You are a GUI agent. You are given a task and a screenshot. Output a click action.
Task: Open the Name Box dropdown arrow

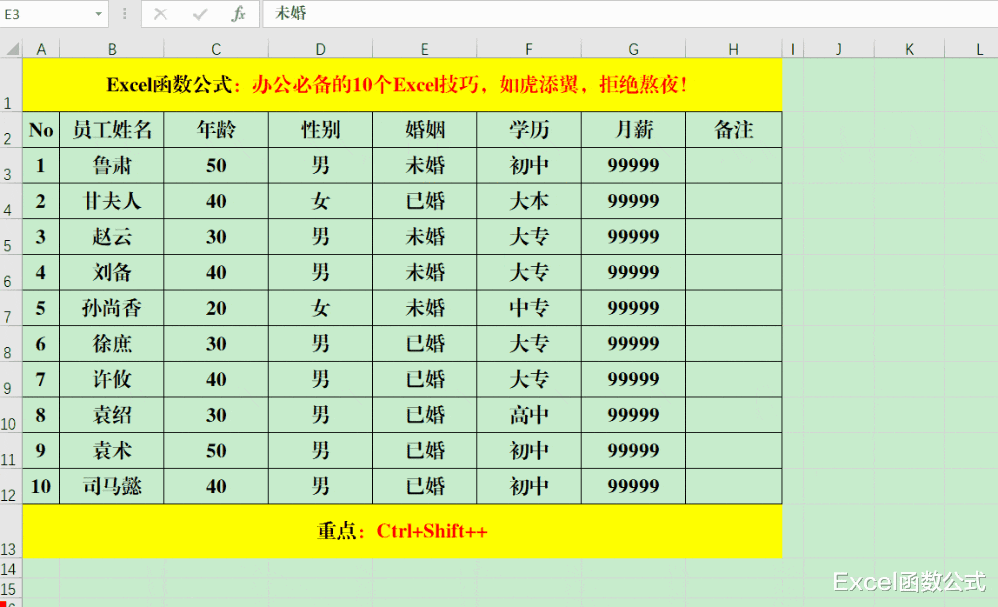pyautogui.click(x=97, y=14)
